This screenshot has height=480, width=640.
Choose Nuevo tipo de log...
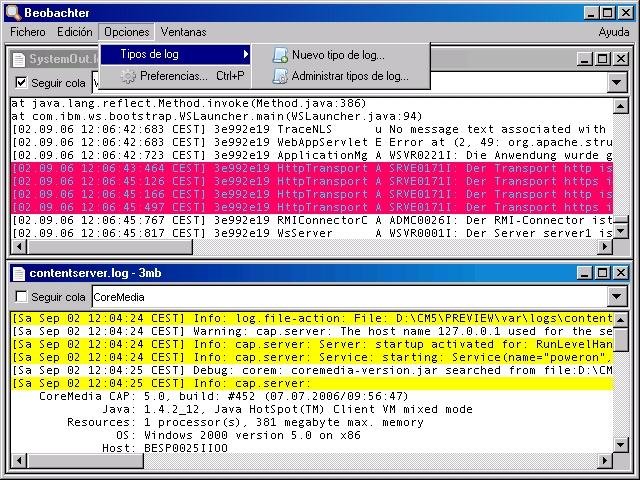(x=341, y=55)
